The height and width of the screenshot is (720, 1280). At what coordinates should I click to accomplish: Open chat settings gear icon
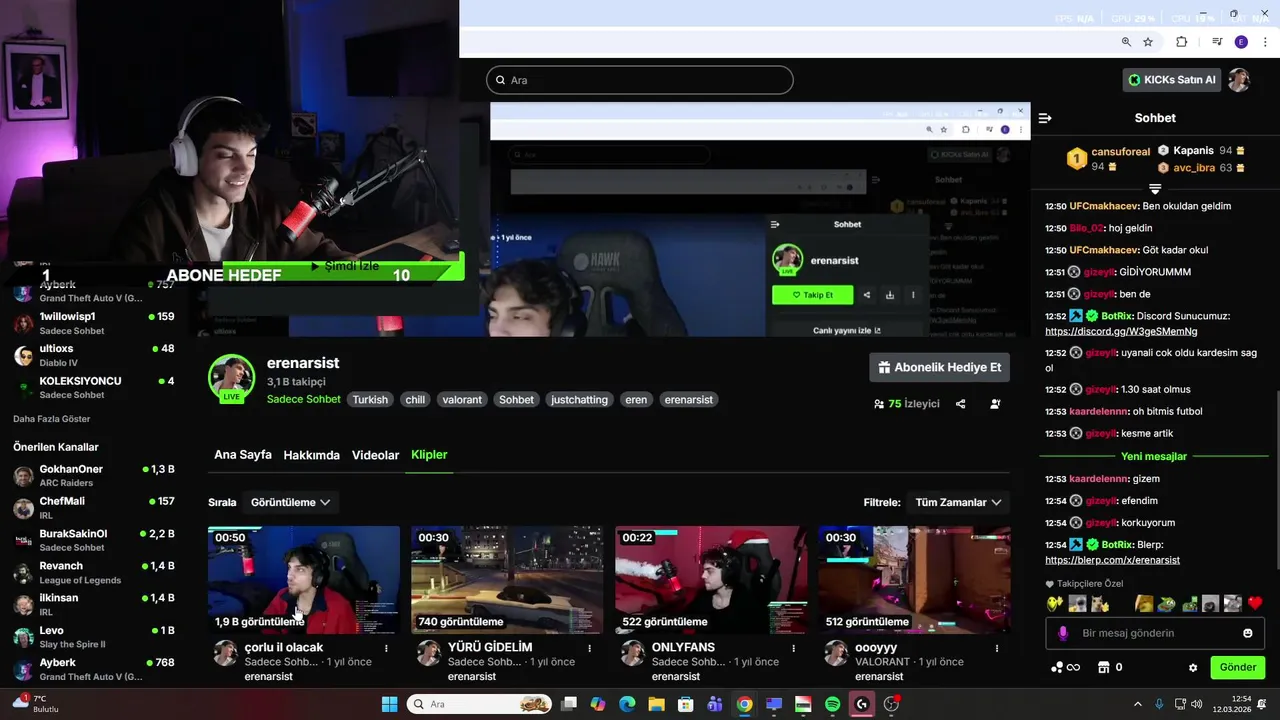(x=1192, y=667)
